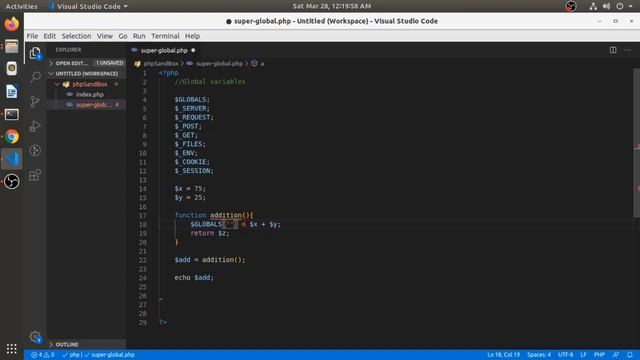Open the Run menu
This screenshot has height=360, width=640.
[x=139, y=36]
